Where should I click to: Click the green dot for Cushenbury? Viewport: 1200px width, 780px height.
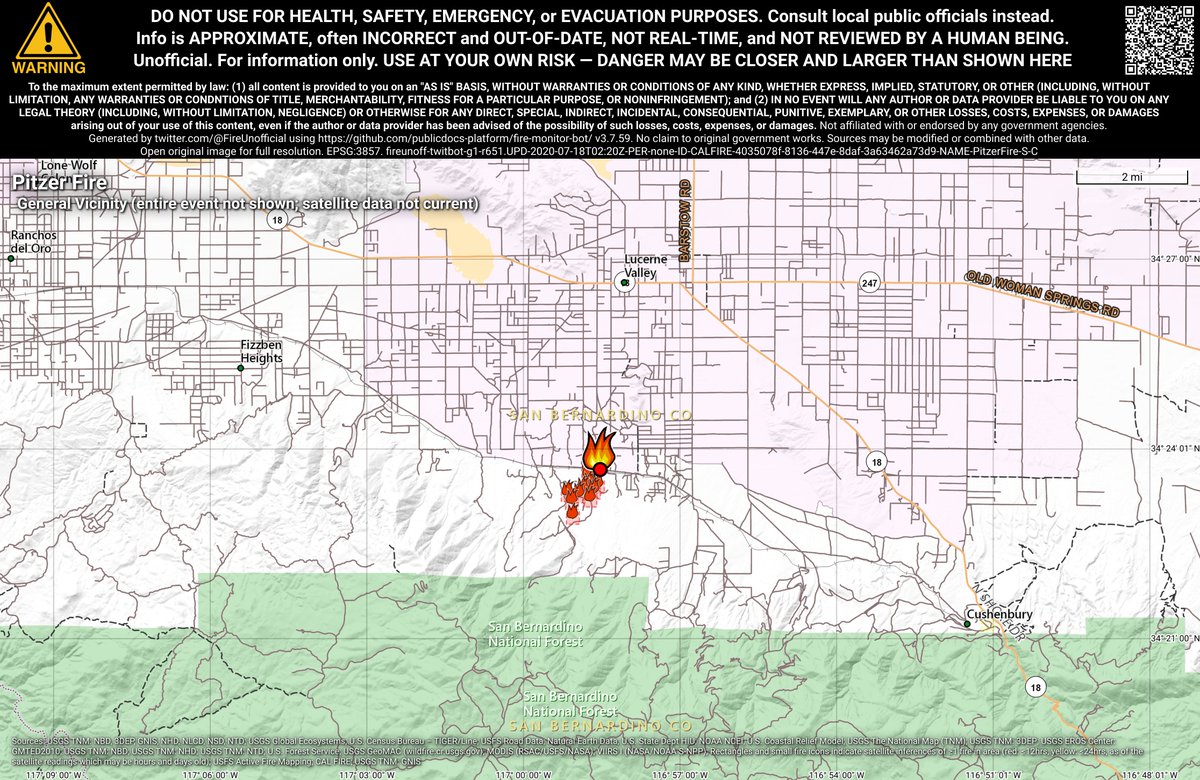967,625
